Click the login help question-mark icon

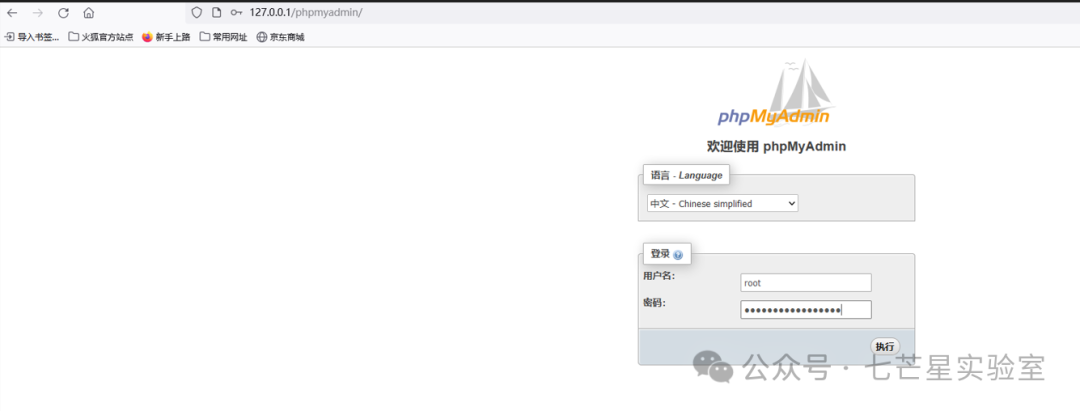(x=678, y=255)
